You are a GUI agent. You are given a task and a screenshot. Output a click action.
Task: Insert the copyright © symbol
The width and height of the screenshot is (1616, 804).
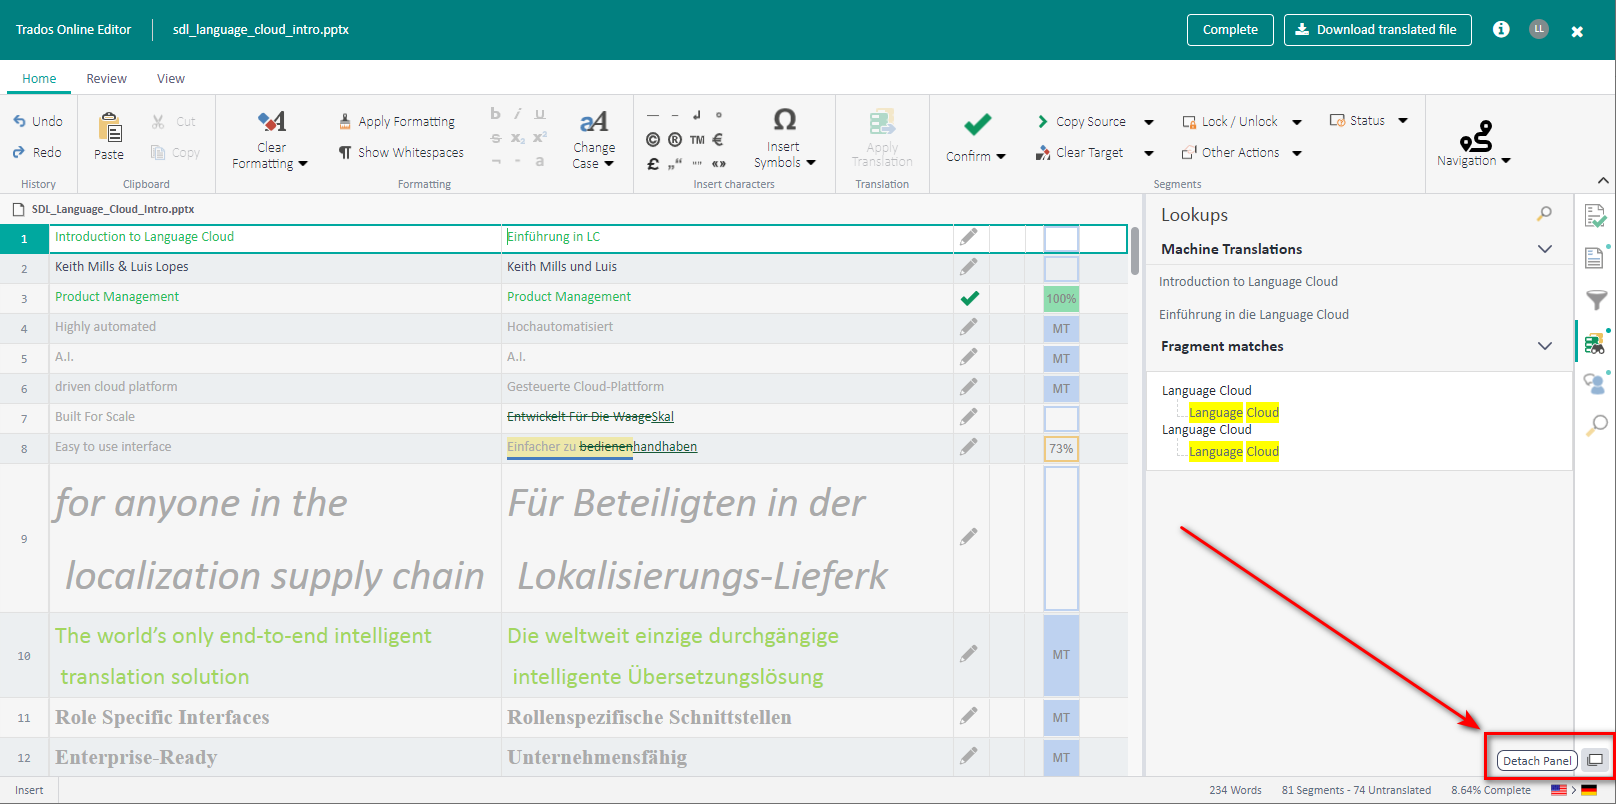click(653, 140)
